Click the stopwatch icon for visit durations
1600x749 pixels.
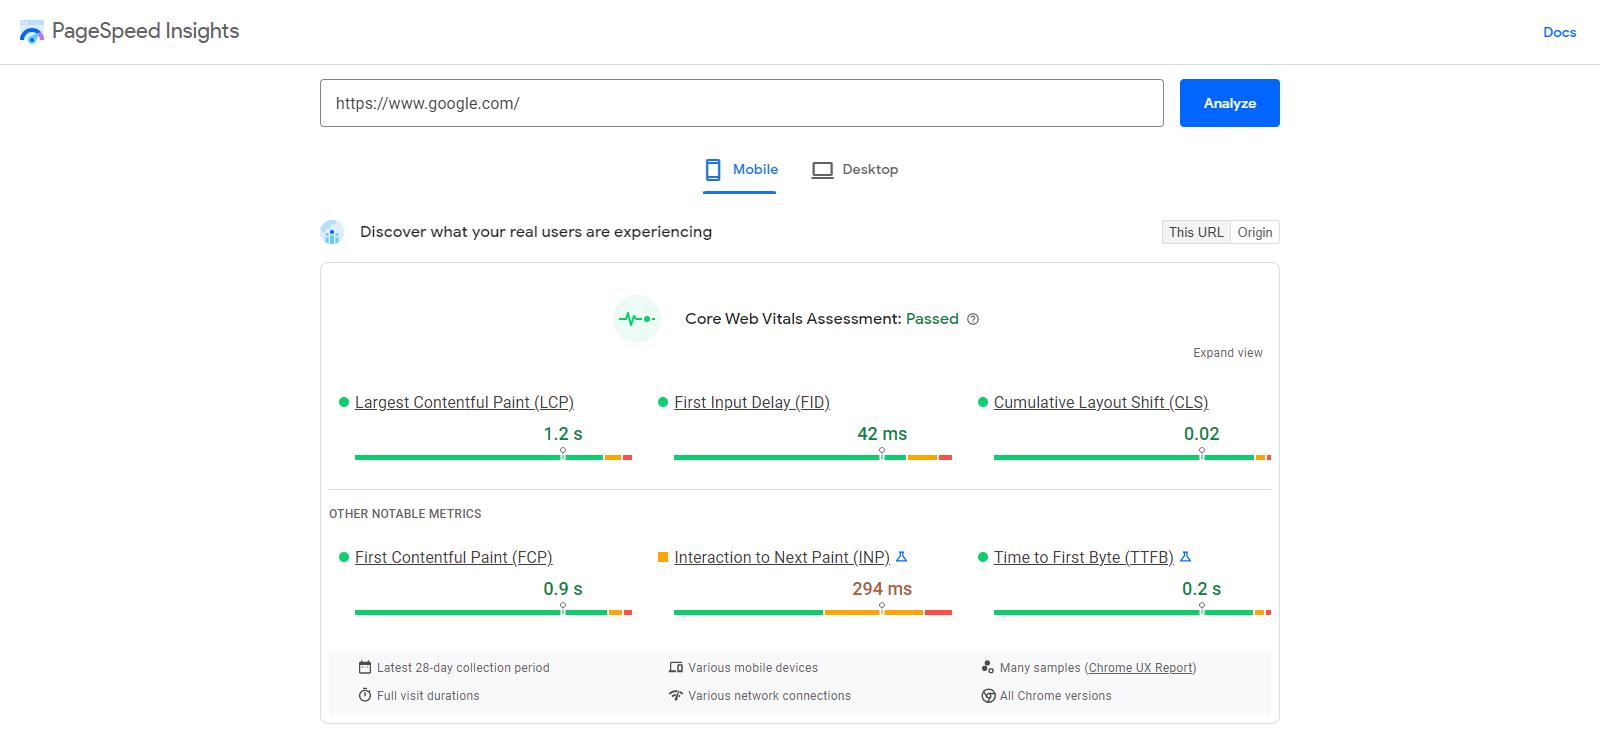(x=365, y=695)
